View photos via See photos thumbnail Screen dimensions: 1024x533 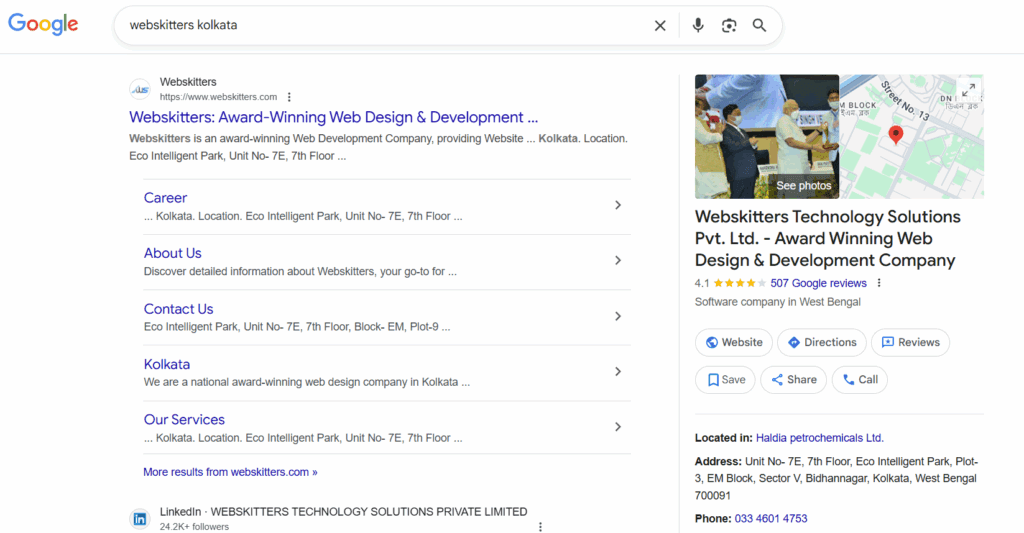767,137
